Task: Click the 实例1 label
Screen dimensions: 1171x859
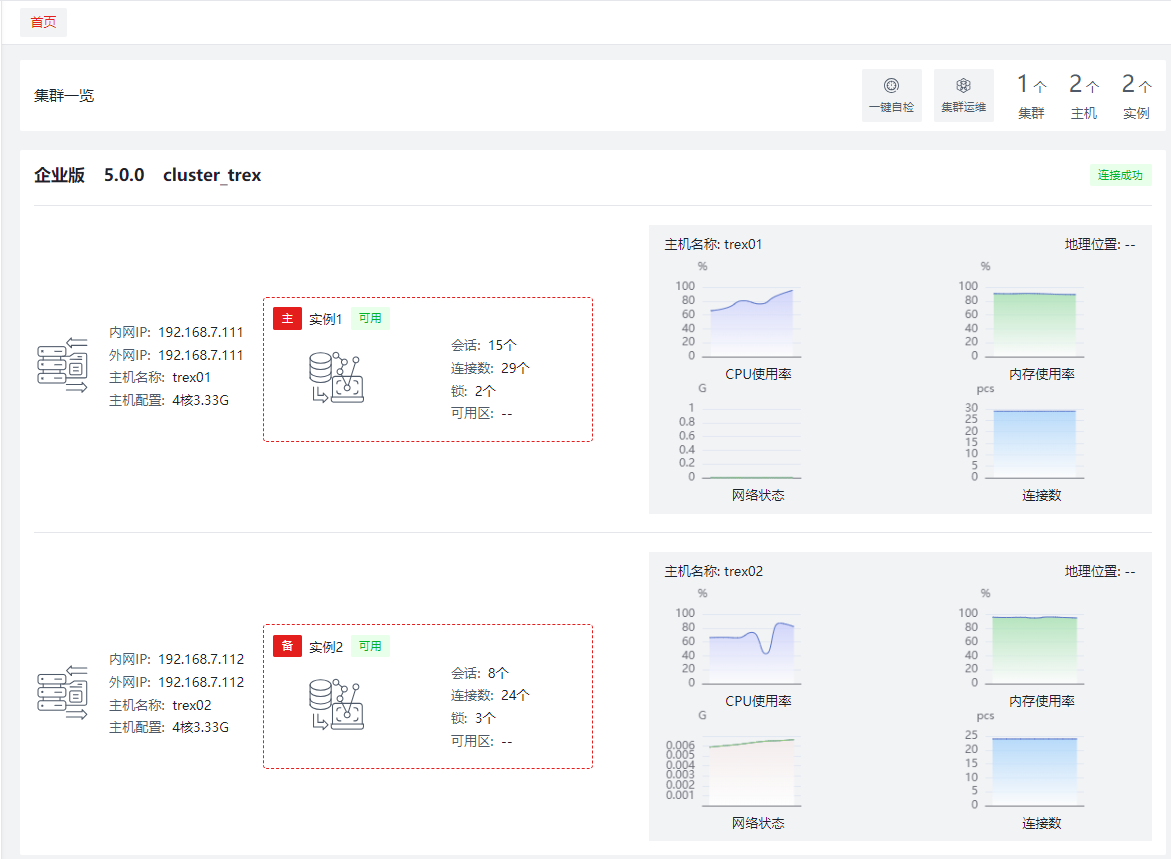Action: 326,320
